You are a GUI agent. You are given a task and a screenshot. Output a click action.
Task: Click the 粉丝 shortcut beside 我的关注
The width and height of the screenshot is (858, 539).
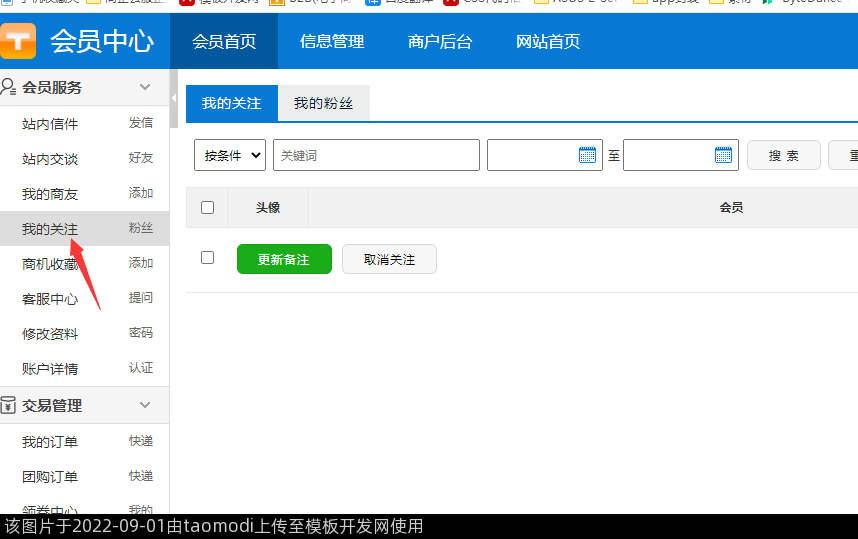141,228
